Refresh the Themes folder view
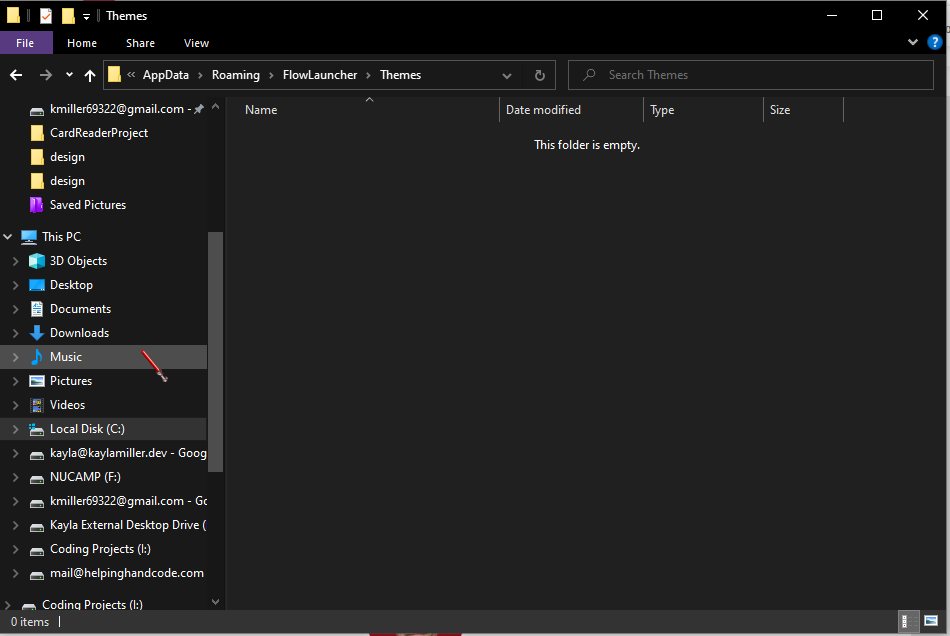Image resolution: width=950 pixels, height=636 pixels. point(539,75)
